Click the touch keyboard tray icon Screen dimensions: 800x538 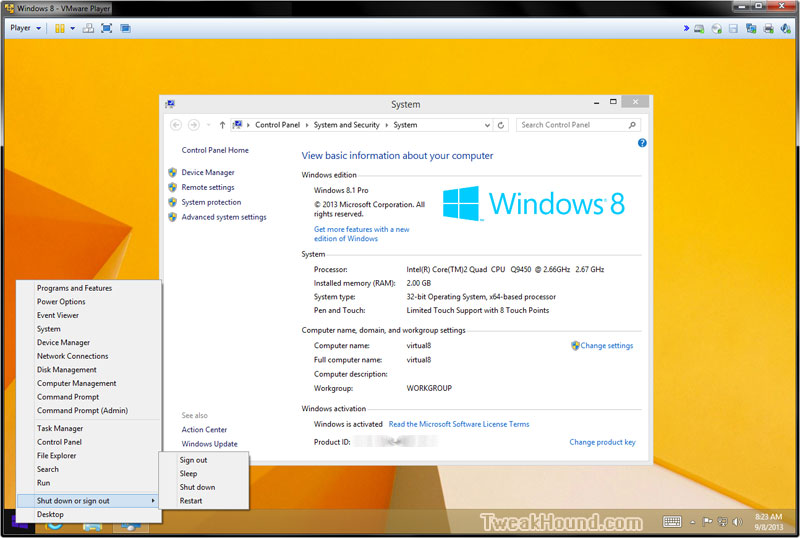671,521
